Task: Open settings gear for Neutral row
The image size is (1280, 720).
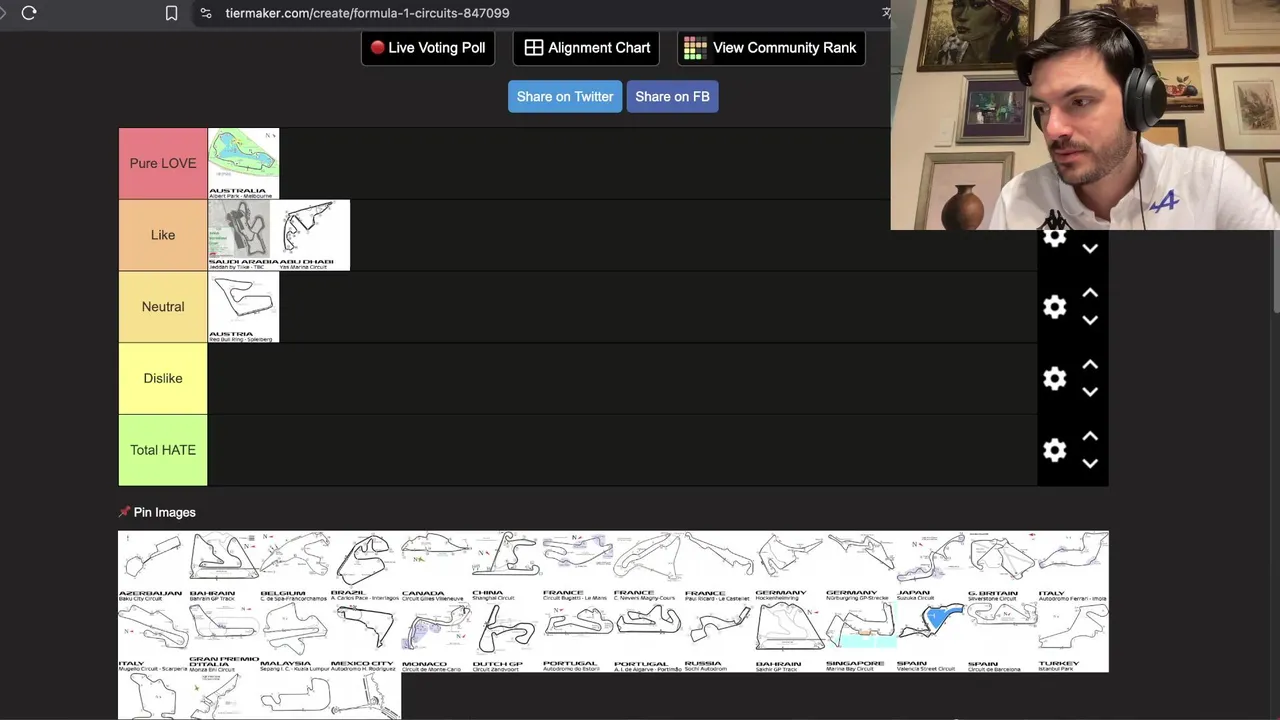Action: coord(1054,307)
